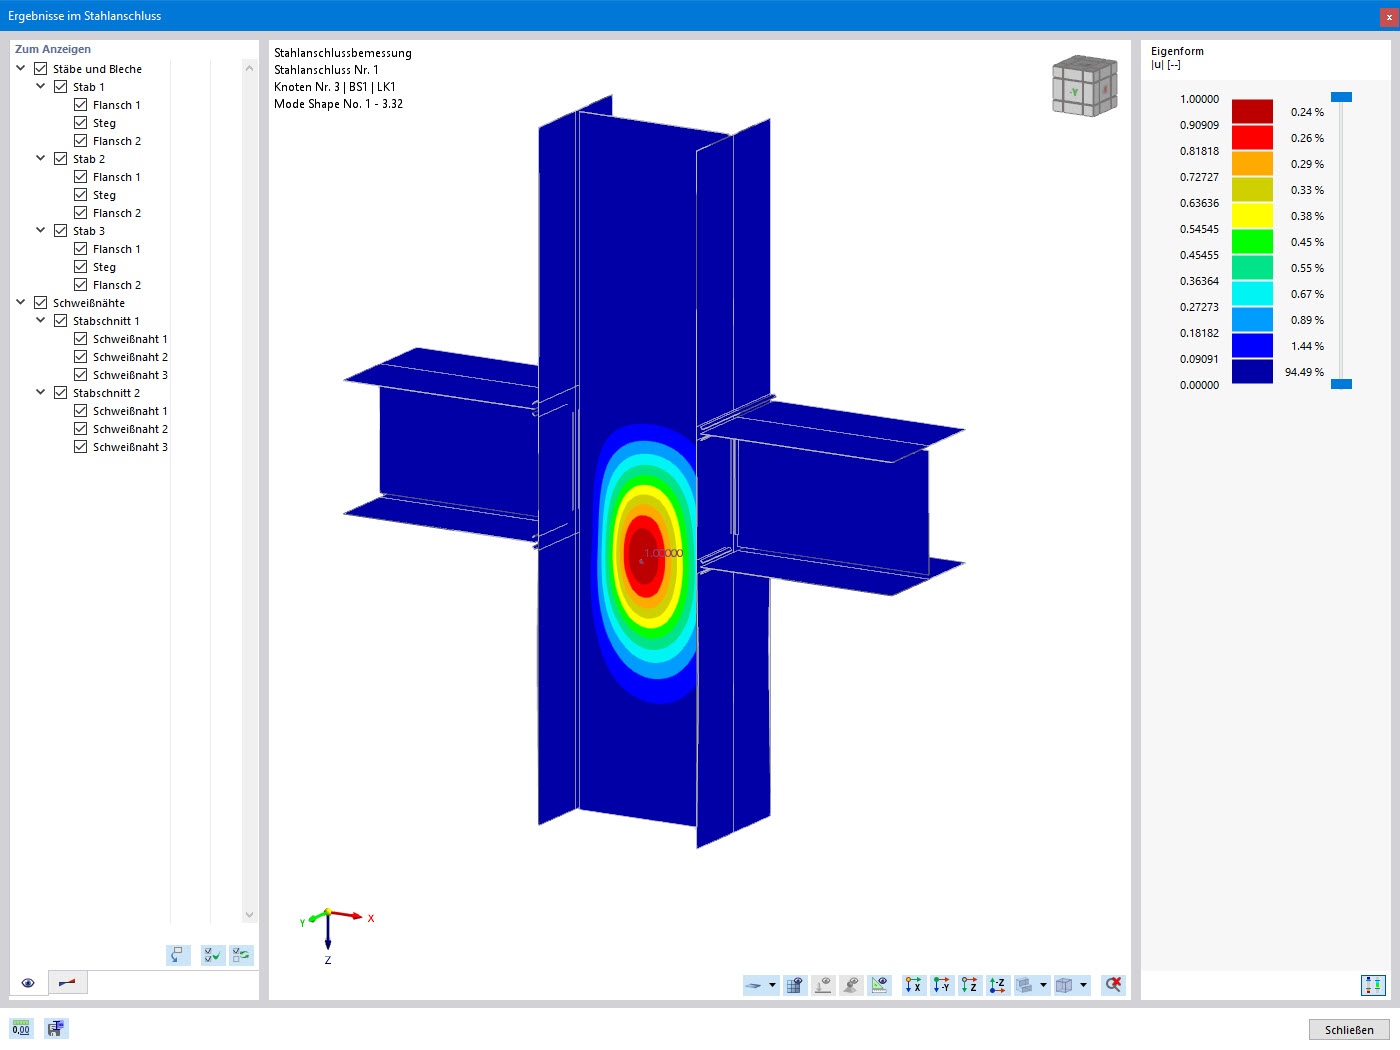Click the dark blue 0.00000 legend swatch
The width and height of the screenshot is (1400, 1050).
point(1252,371)
